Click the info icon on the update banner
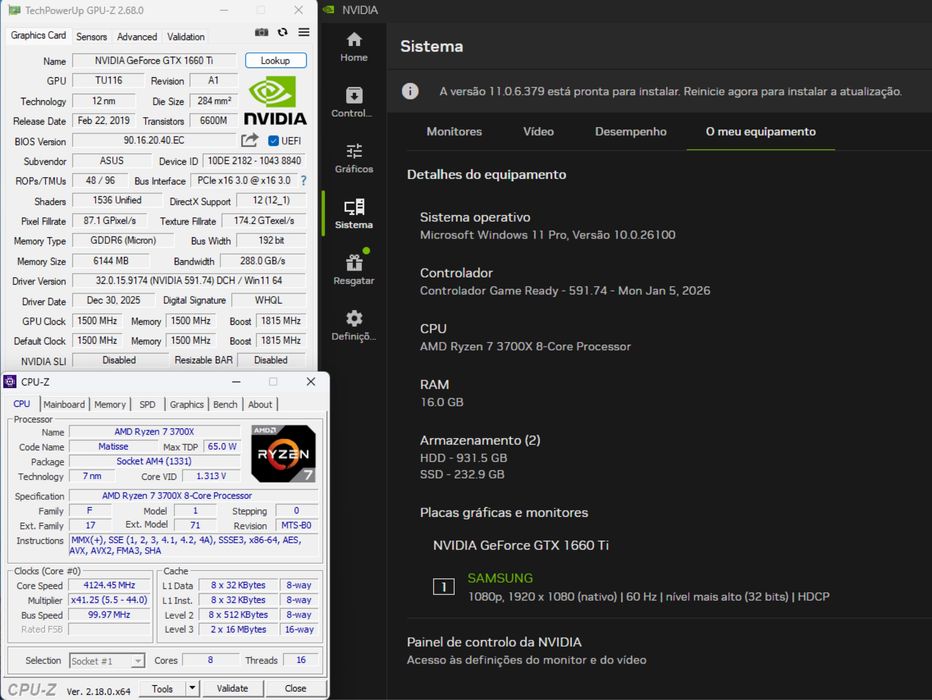The width and height of the screenshot is (932, 700). point(410,91)
